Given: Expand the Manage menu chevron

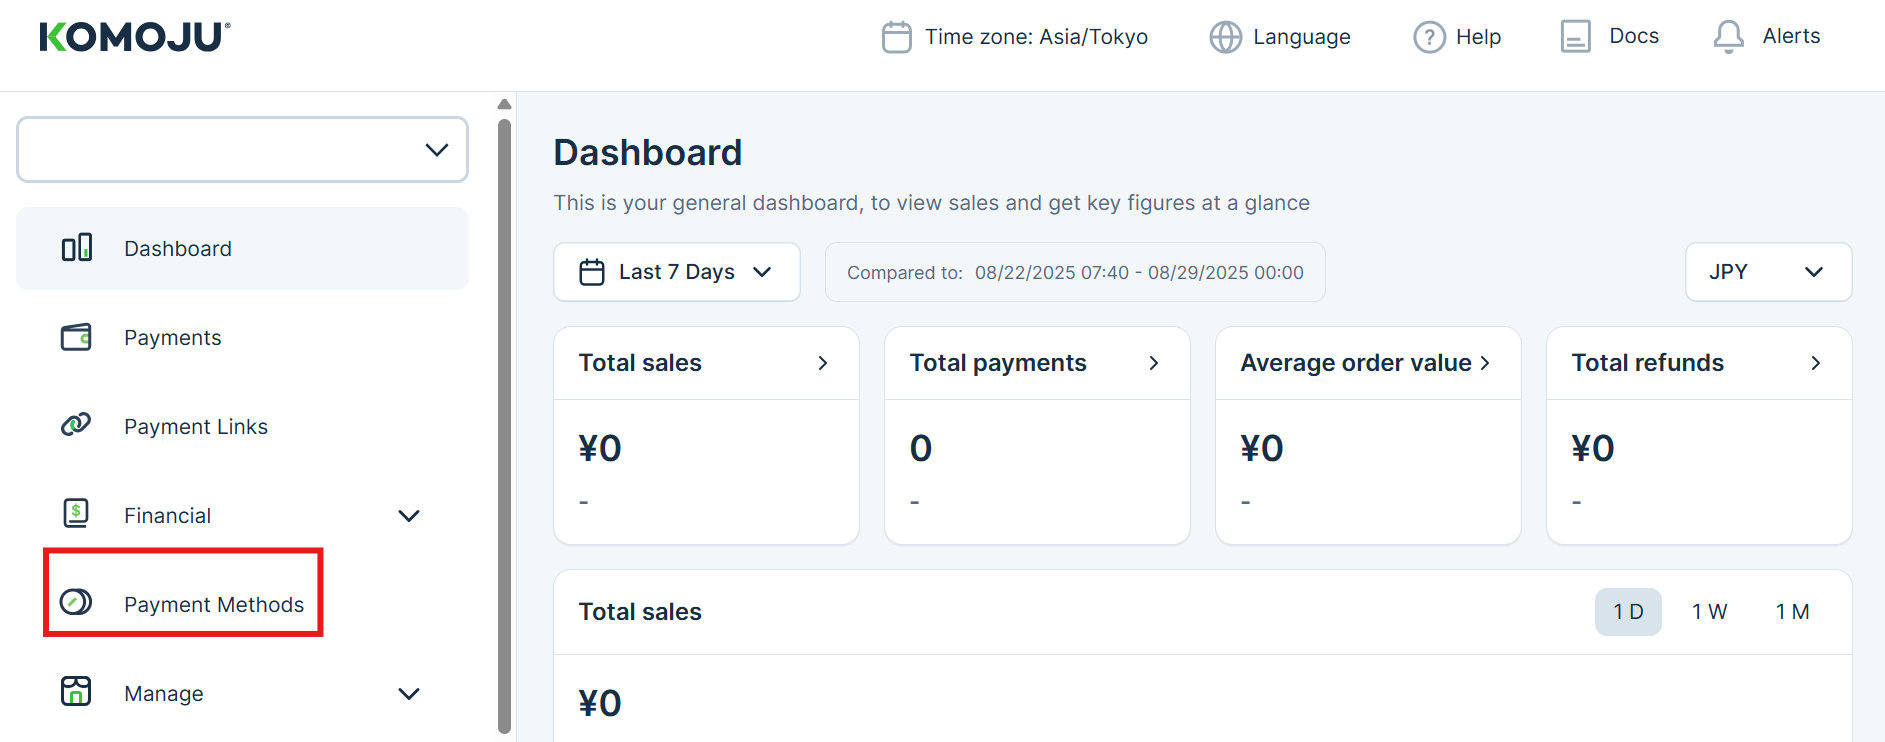Looking at the screenshot, I should (x=409, y=694).
